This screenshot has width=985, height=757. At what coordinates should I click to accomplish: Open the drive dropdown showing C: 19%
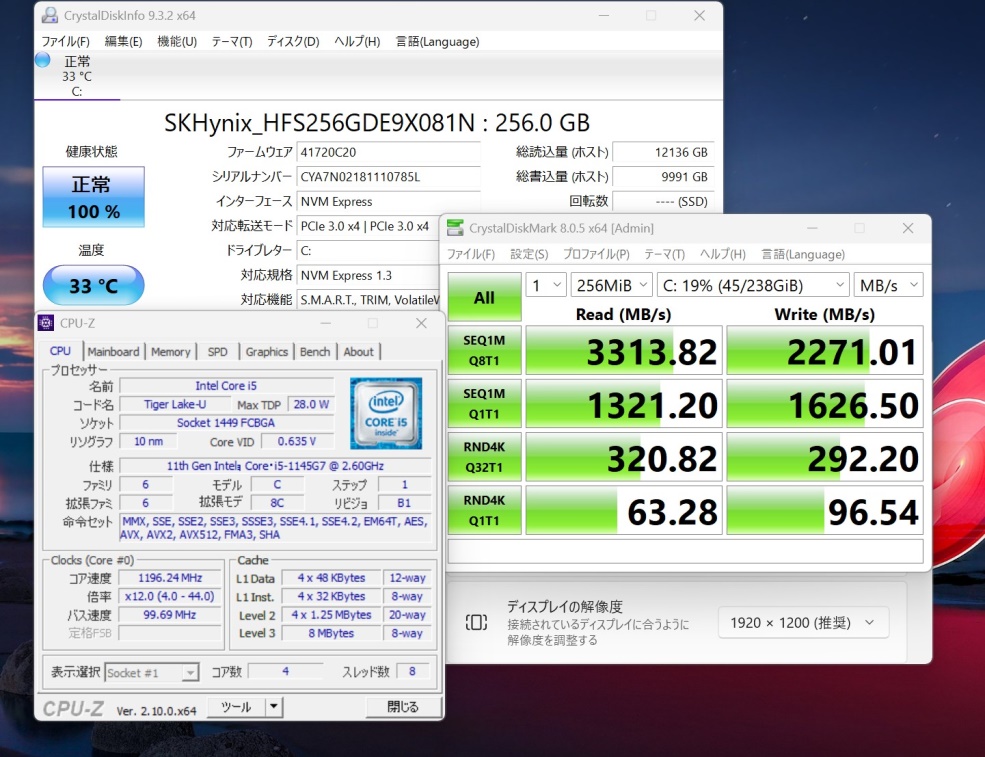click(753, 285)
